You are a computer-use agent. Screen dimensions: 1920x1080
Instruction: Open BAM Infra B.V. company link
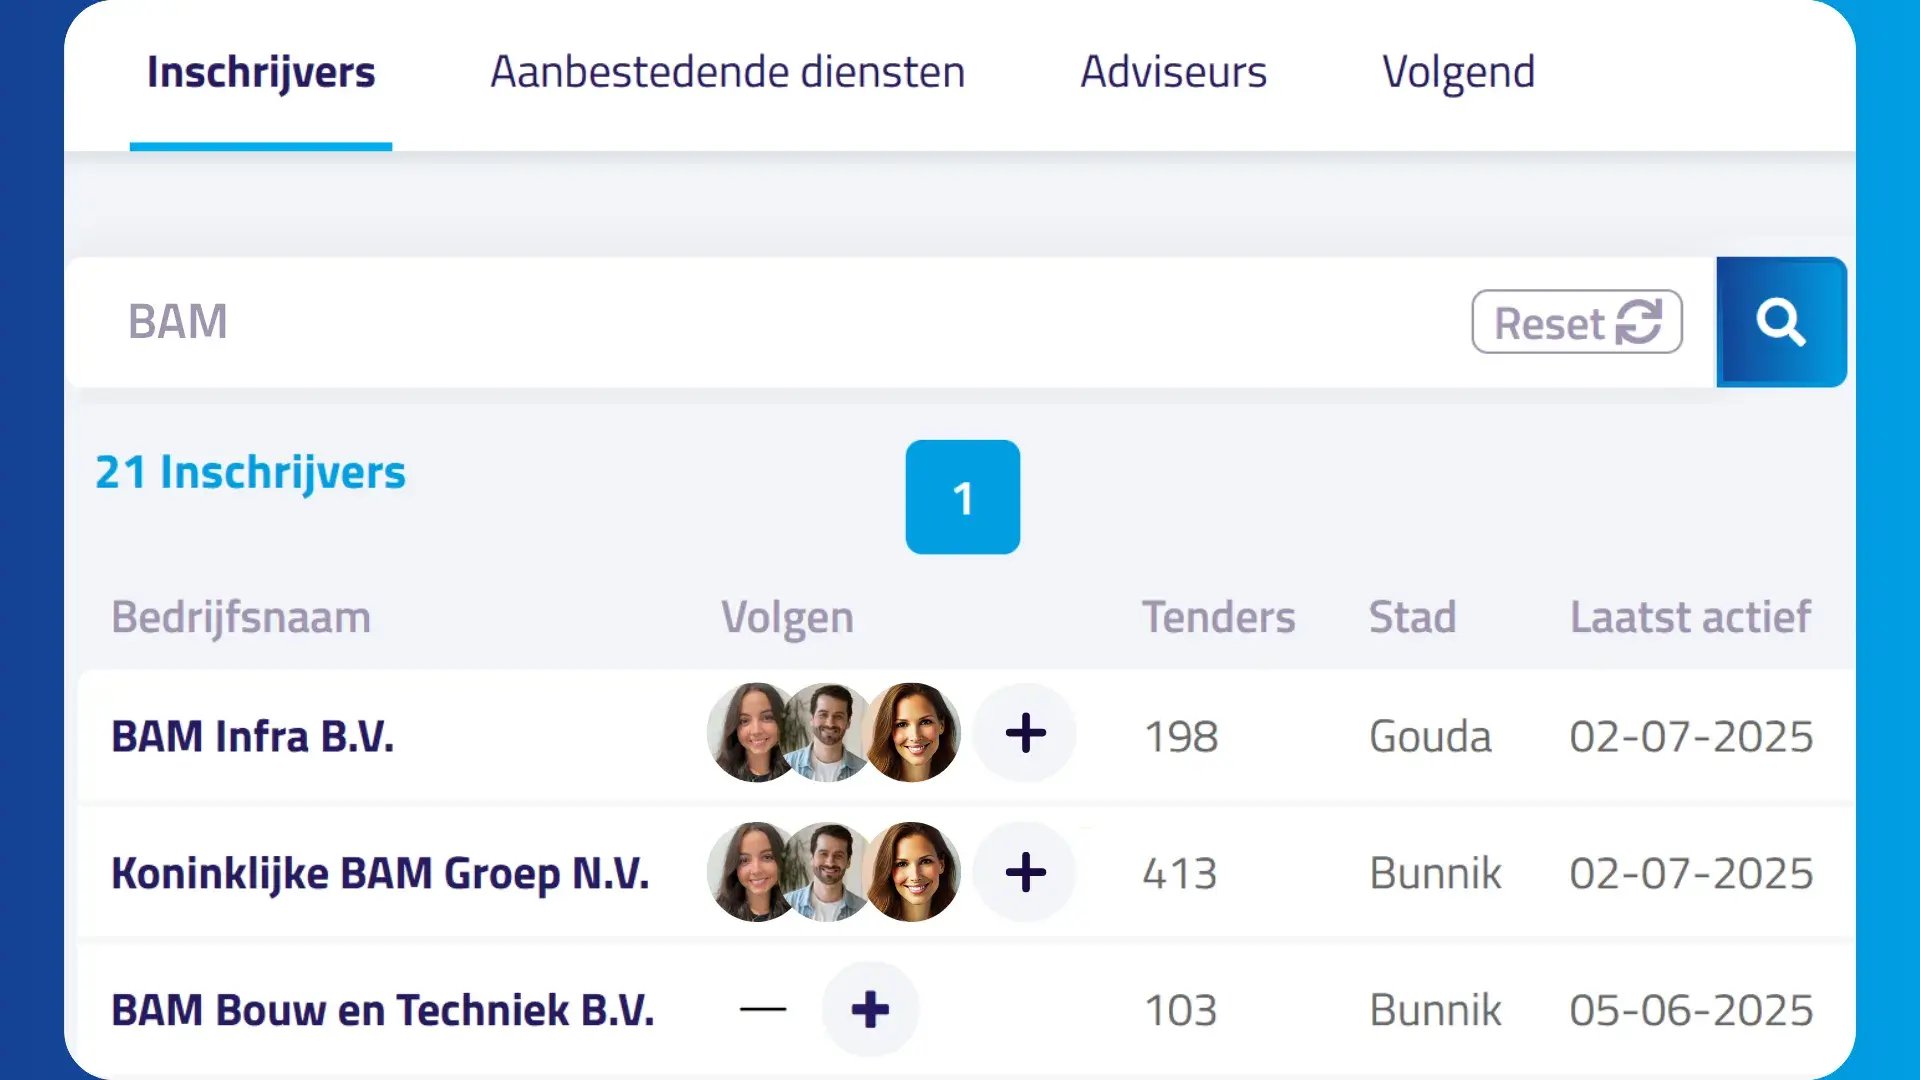[x=253, y=736]
